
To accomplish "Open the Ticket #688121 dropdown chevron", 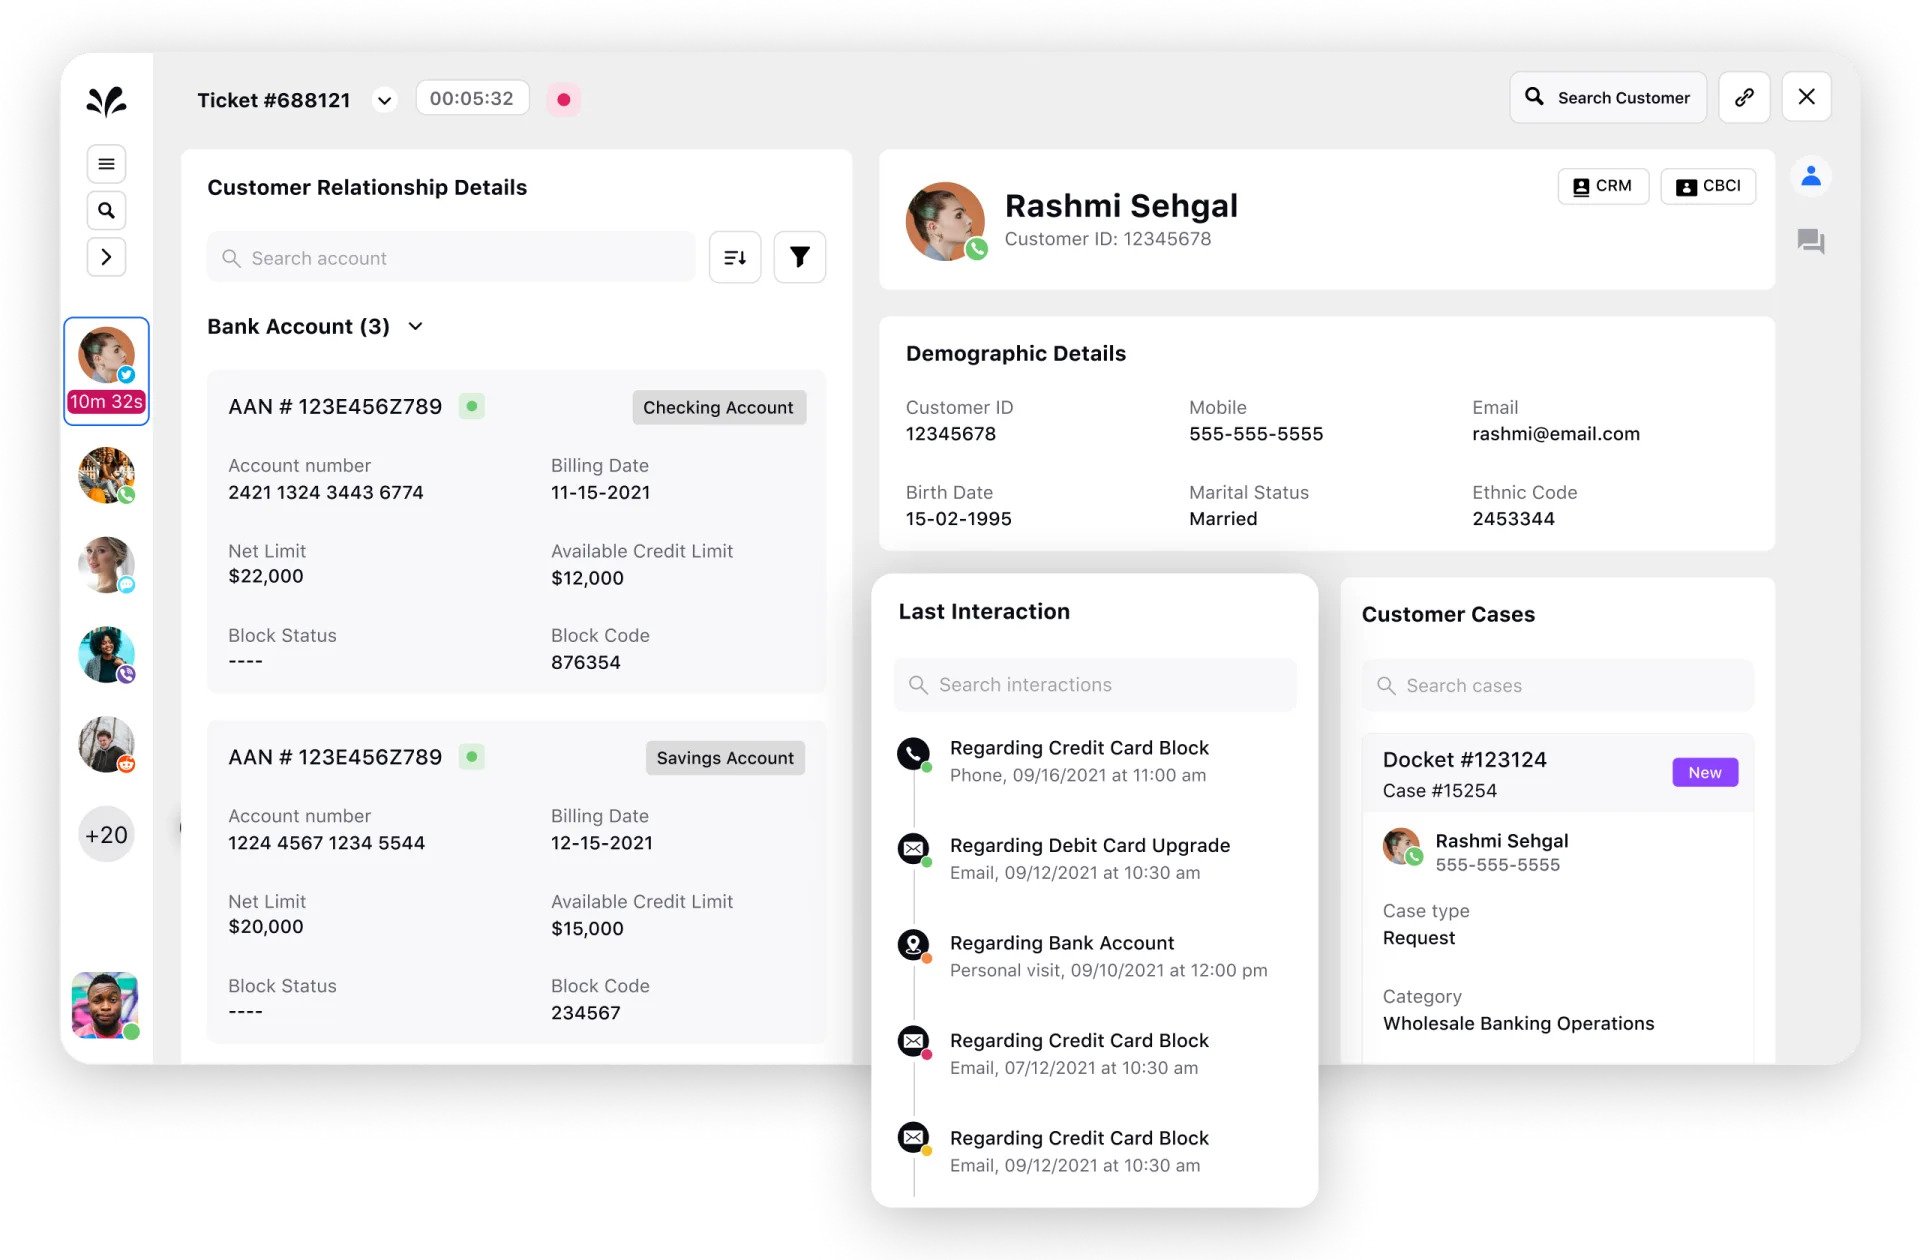I will pos(384,100).
